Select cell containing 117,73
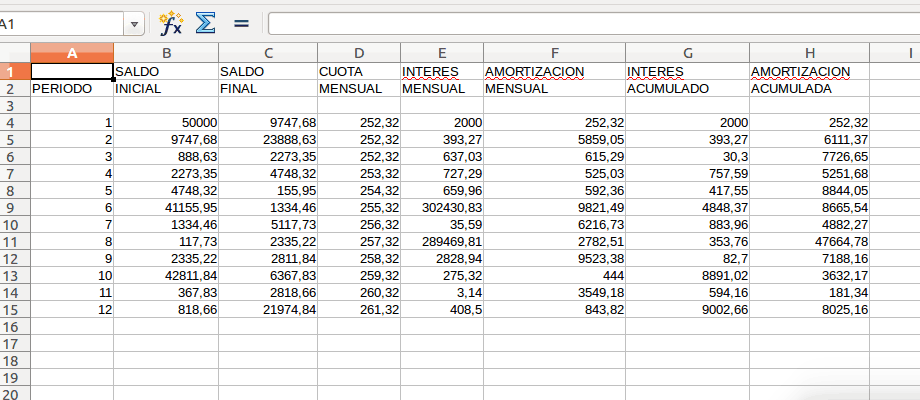This screenshot has height=400, width=920. (166, 242)
